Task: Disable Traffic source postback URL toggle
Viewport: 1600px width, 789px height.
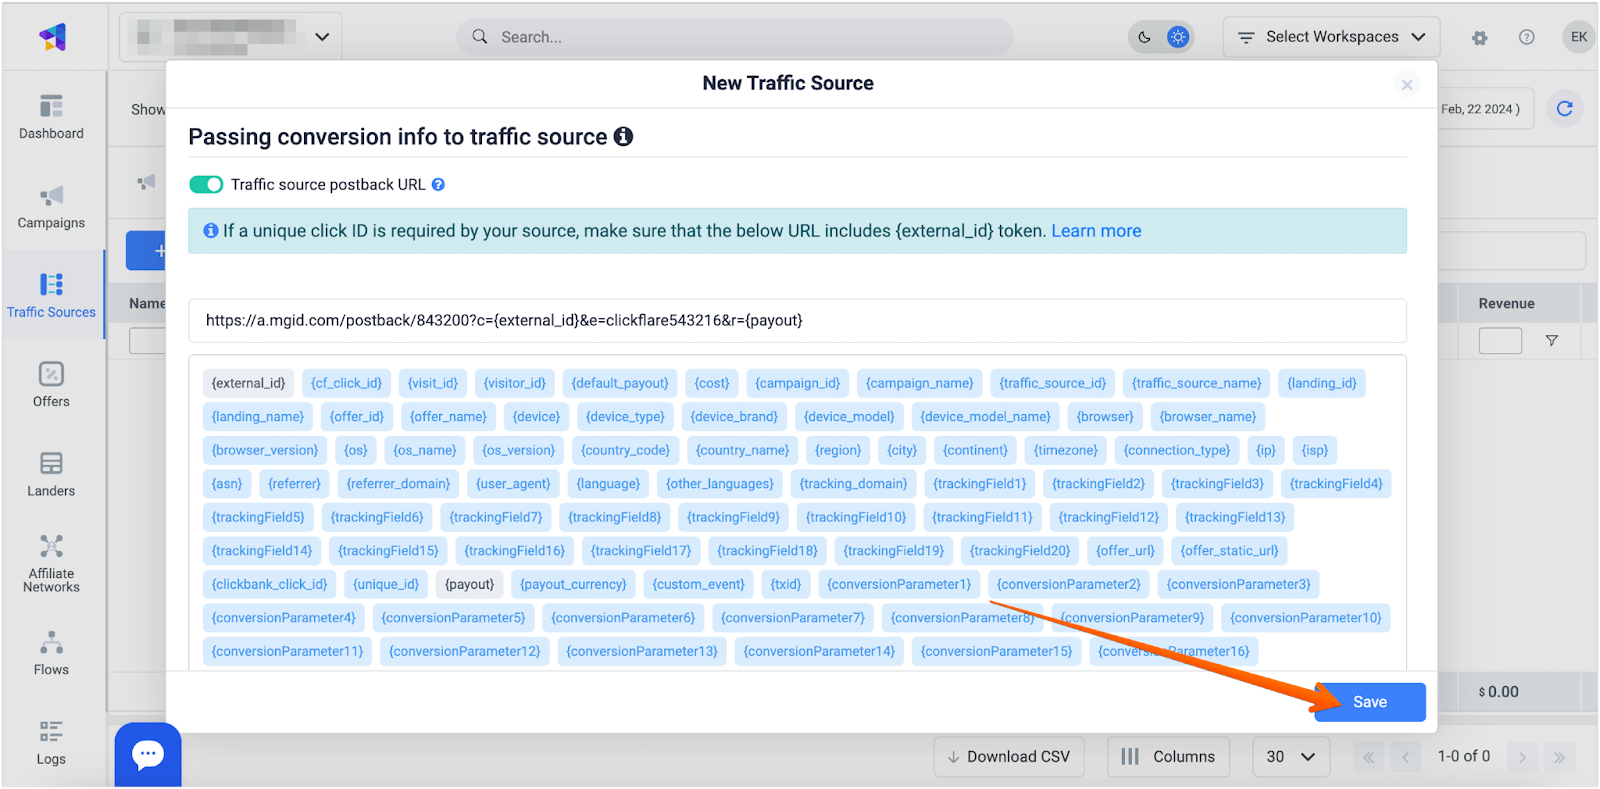Action: [206, 185]
